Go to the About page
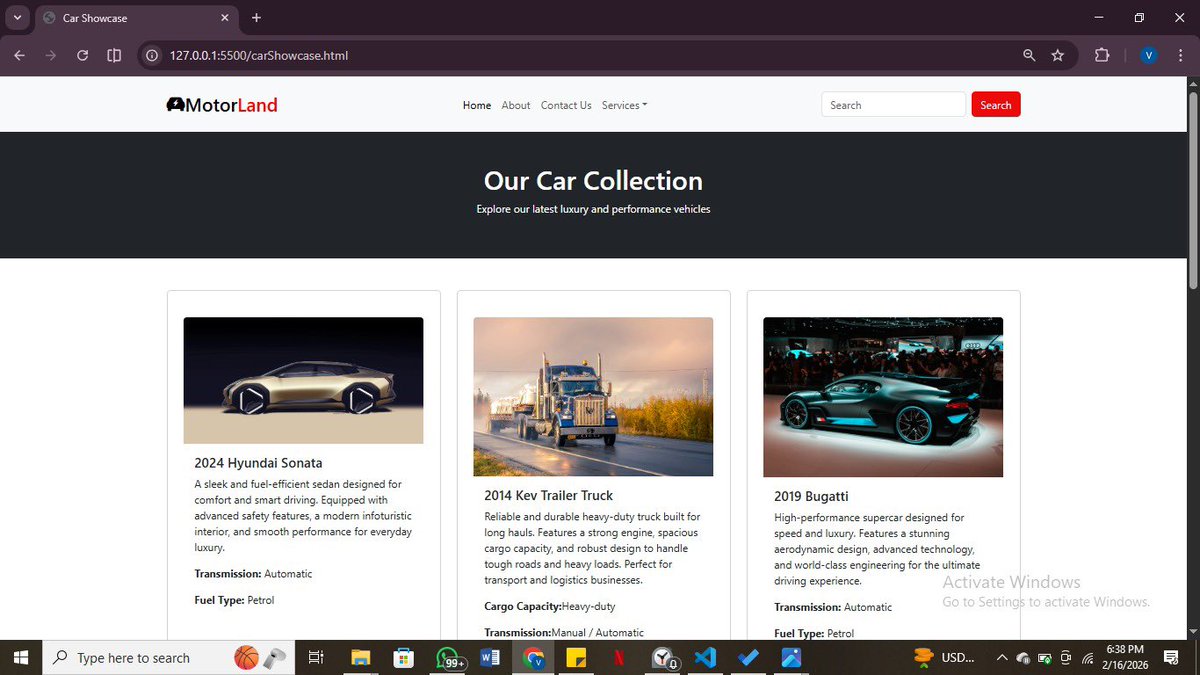1200x675 pixels. click(516, 105)
